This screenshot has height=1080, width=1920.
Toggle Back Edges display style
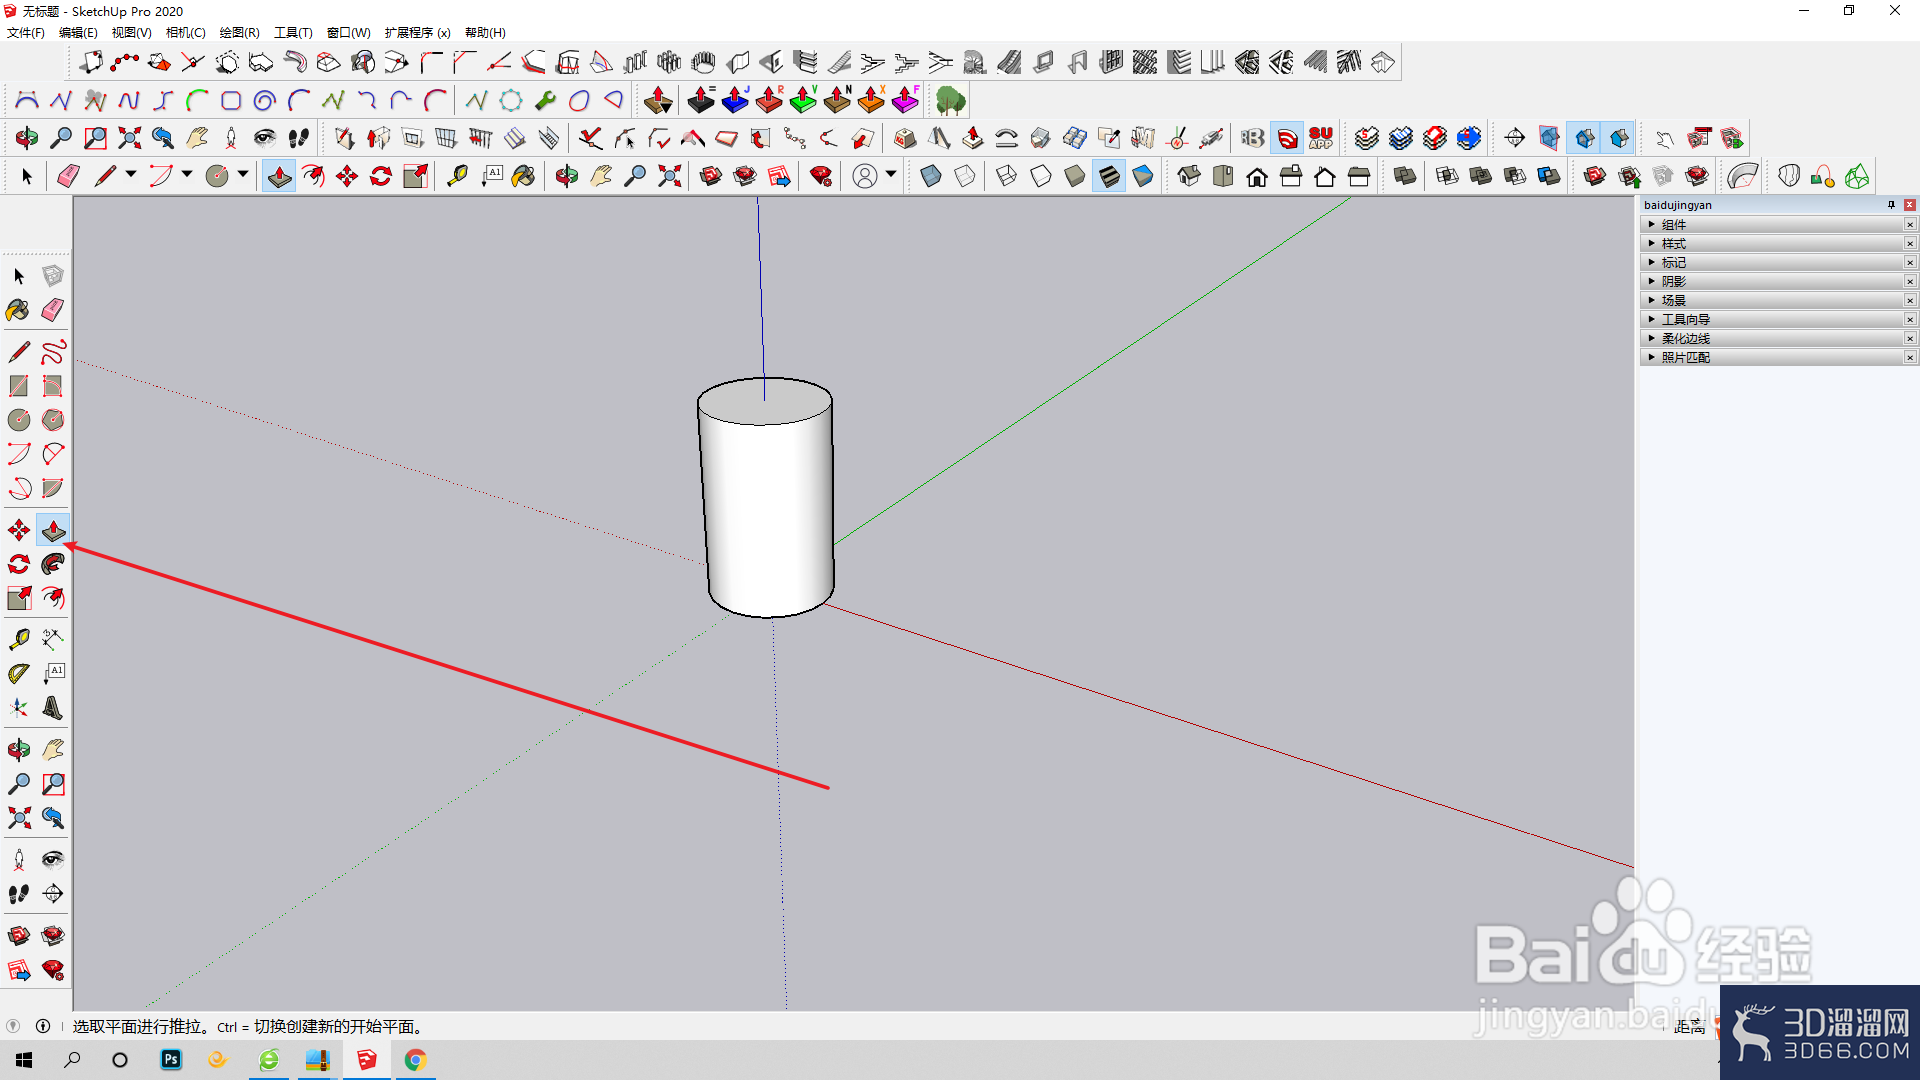tap(965, 176)
